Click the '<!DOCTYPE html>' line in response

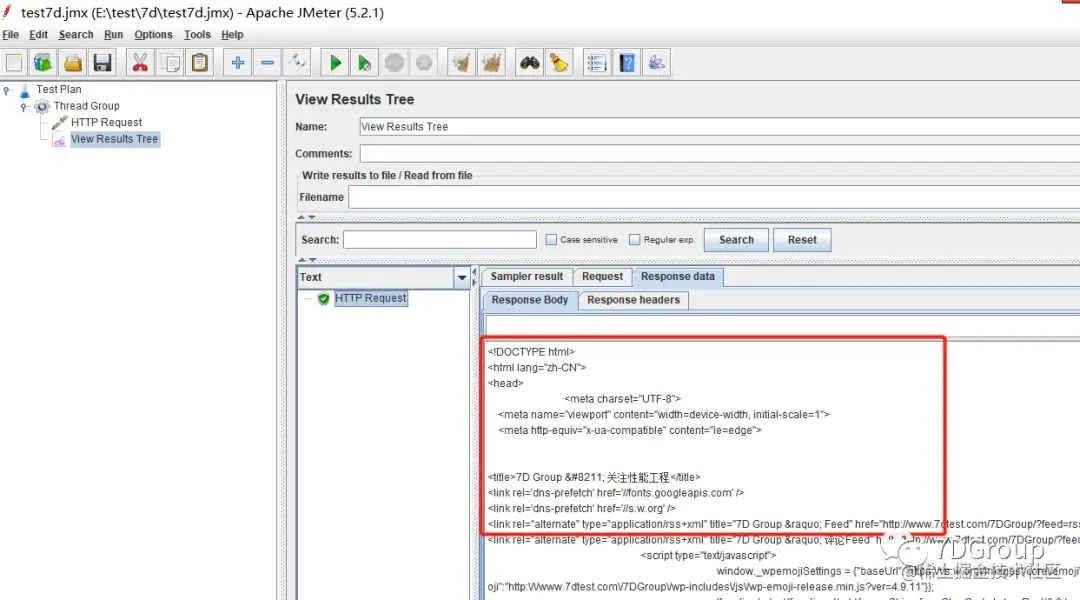coord(531,352)
